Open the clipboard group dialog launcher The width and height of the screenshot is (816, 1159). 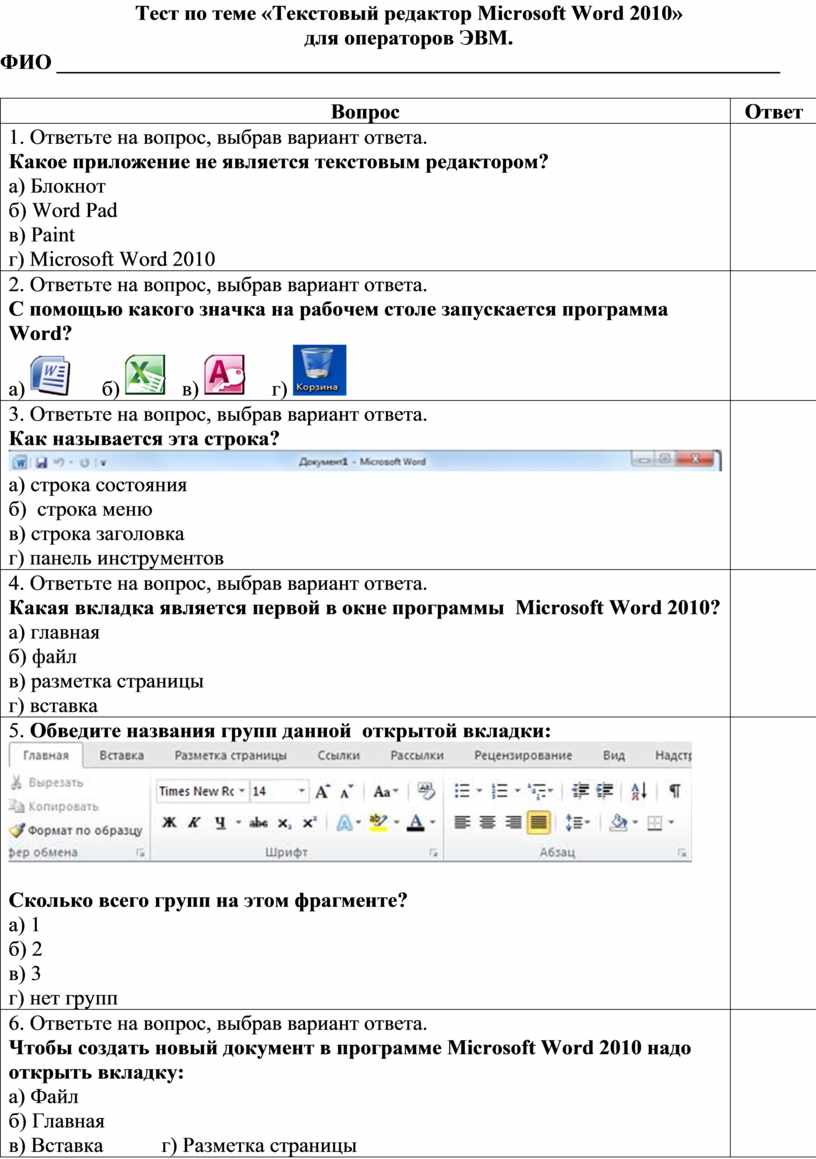coord(140,853)
